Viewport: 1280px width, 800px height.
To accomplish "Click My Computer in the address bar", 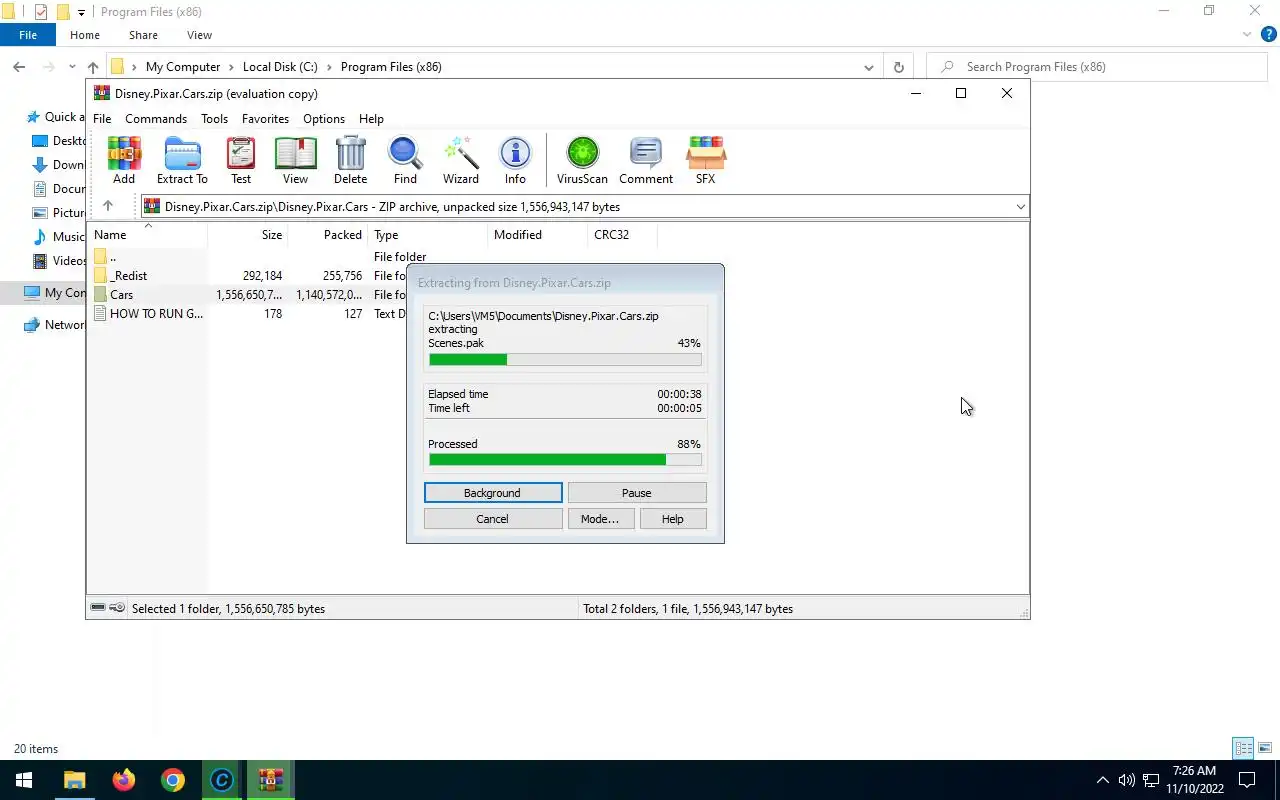I will (x=183, y=67).
